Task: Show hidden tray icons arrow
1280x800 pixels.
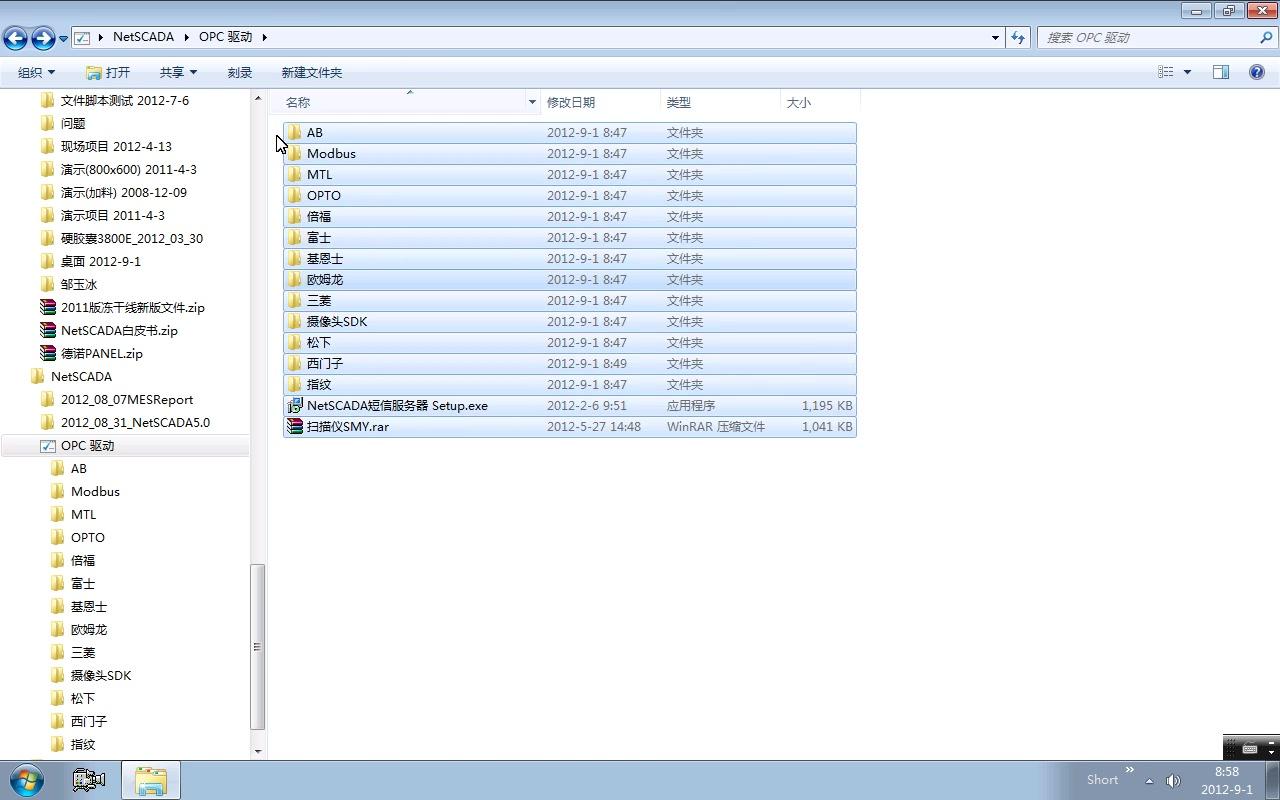Action: click(1149, 781)
